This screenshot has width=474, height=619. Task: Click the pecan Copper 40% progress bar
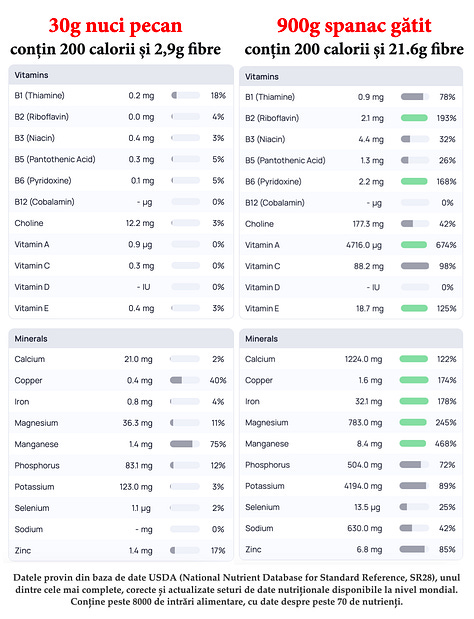(185, 380)
